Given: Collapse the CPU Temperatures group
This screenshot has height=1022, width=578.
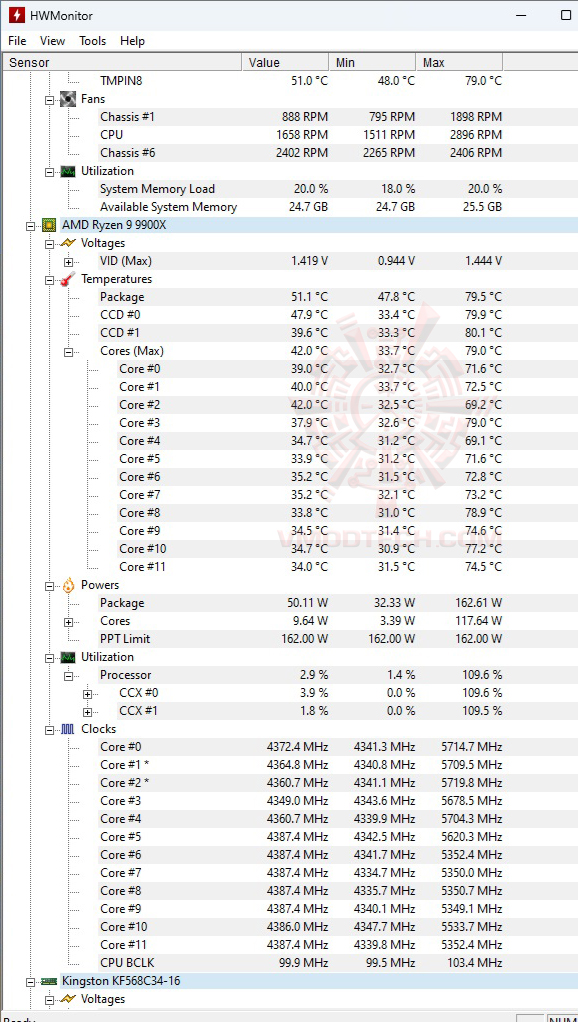Looking at the screenshot, I should pyautogui.click(x=49, y=280).
